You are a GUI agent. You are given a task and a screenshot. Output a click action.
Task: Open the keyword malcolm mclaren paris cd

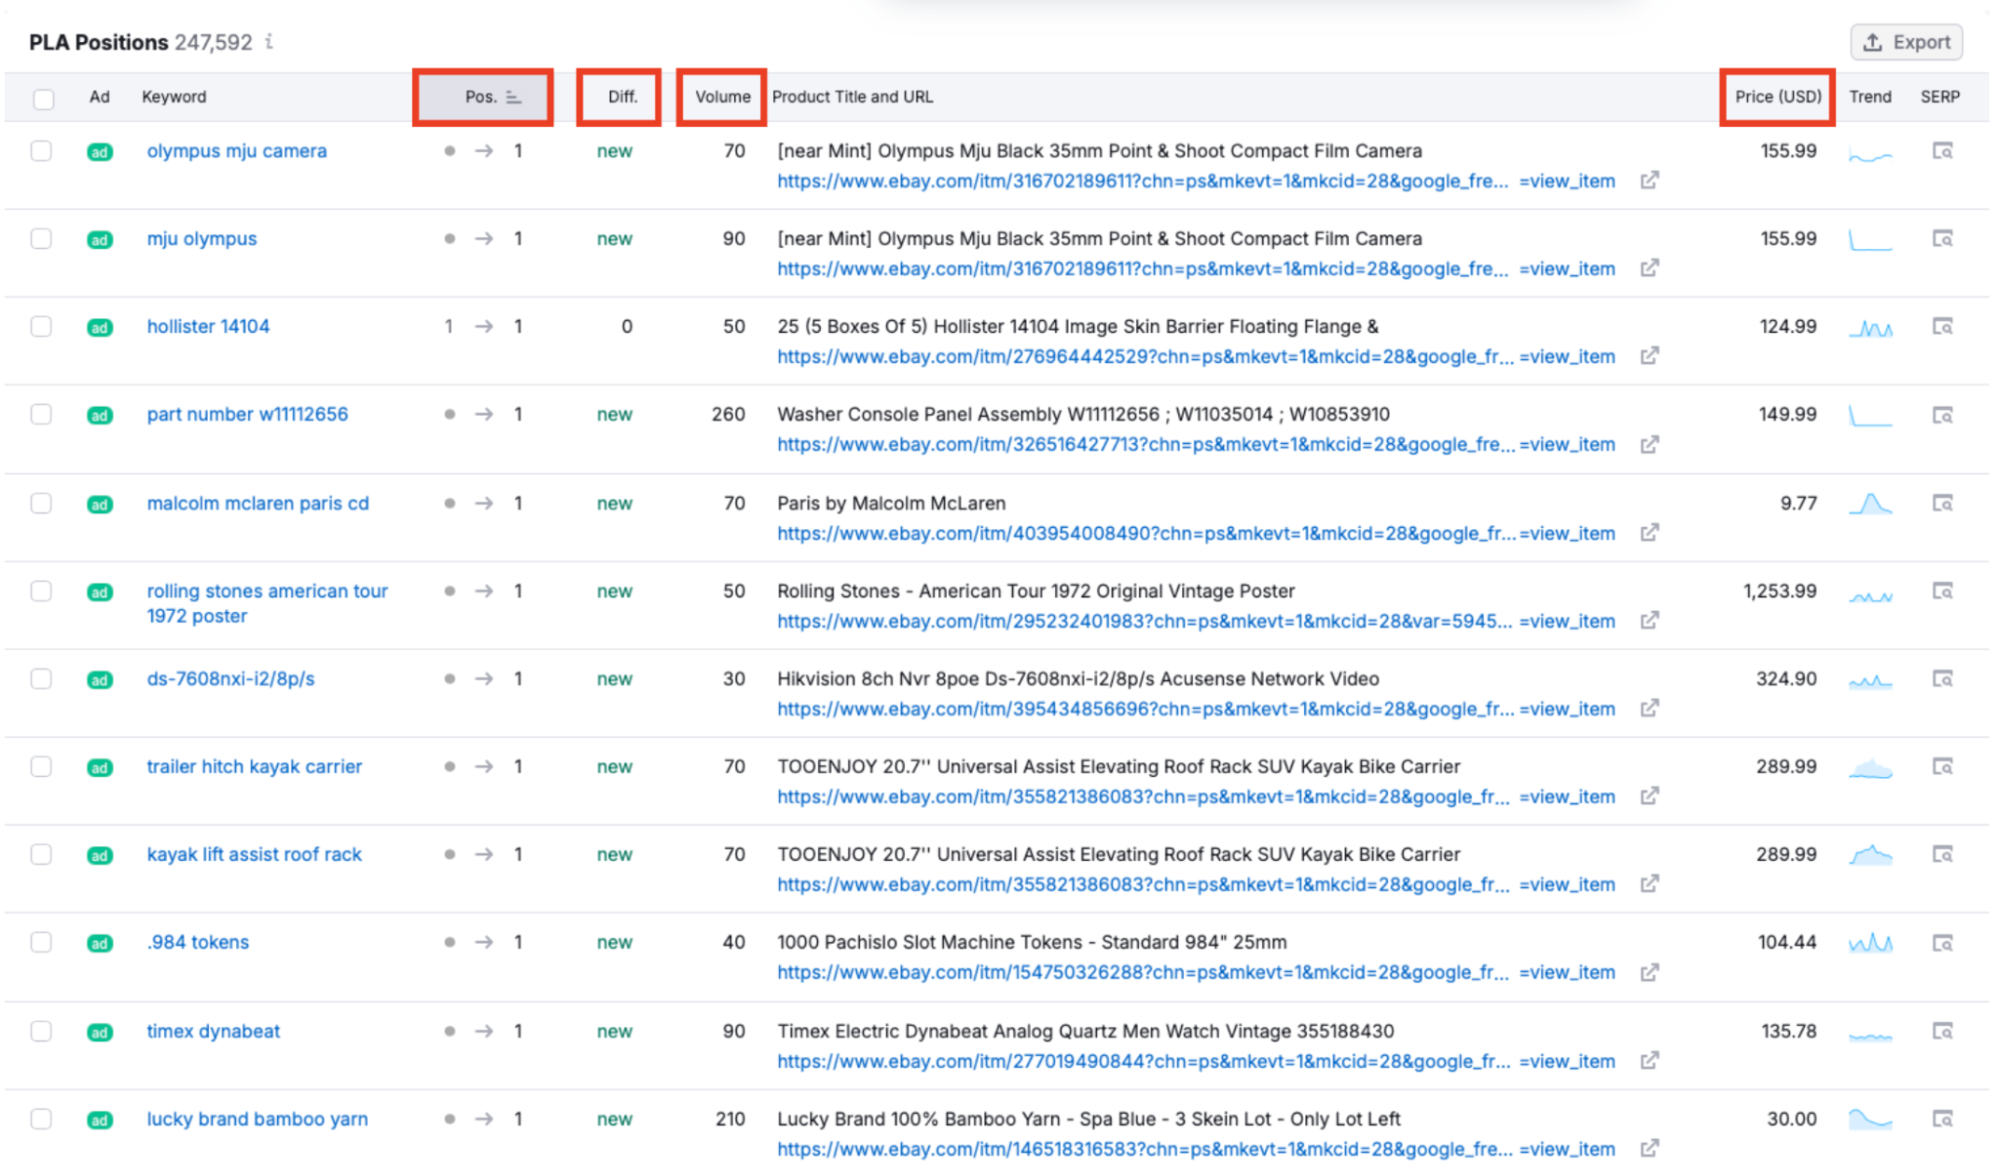[257, 503]
